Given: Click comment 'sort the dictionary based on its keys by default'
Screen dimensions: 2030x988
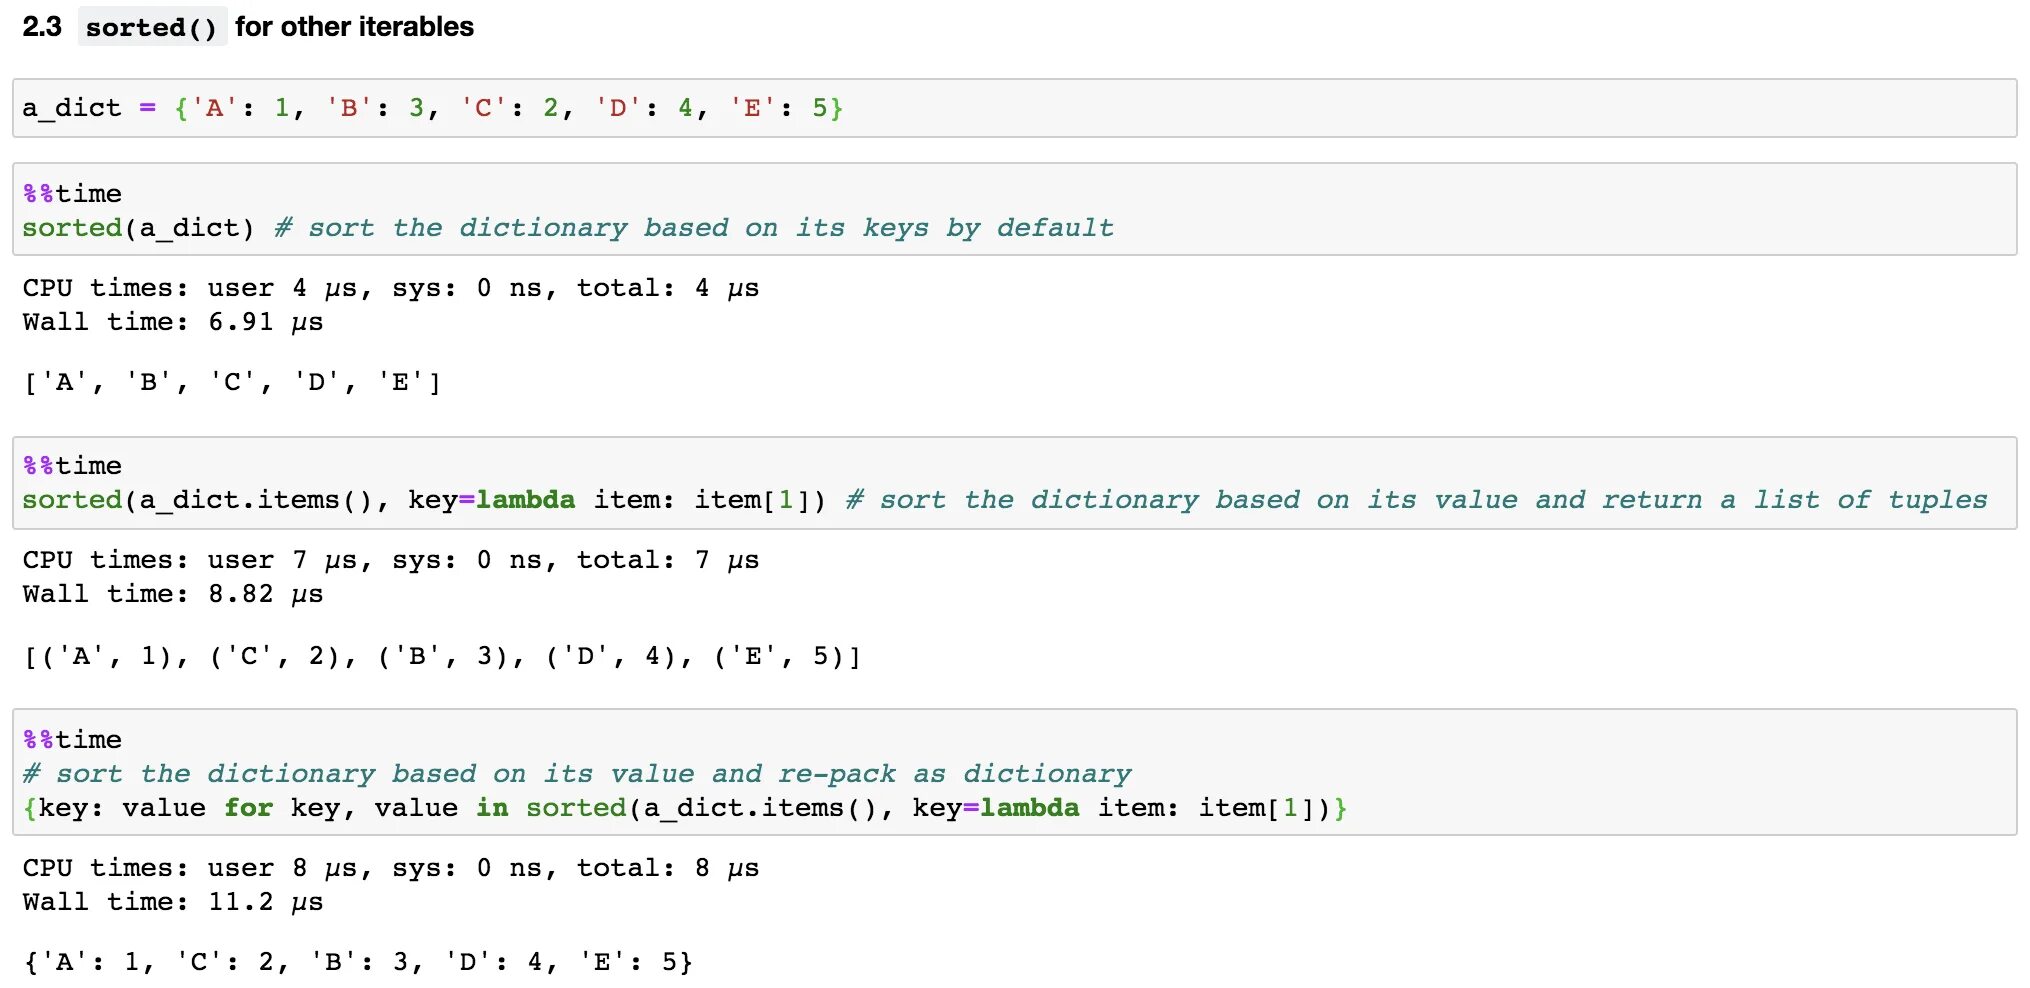Looking at the screenshot, I should coord(694,228).
